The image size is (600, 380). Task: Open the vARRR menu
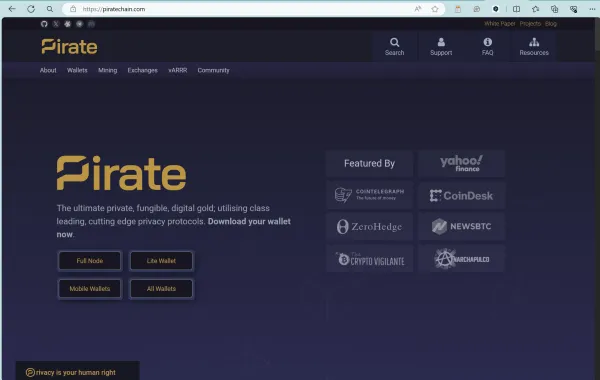point(178,70)
